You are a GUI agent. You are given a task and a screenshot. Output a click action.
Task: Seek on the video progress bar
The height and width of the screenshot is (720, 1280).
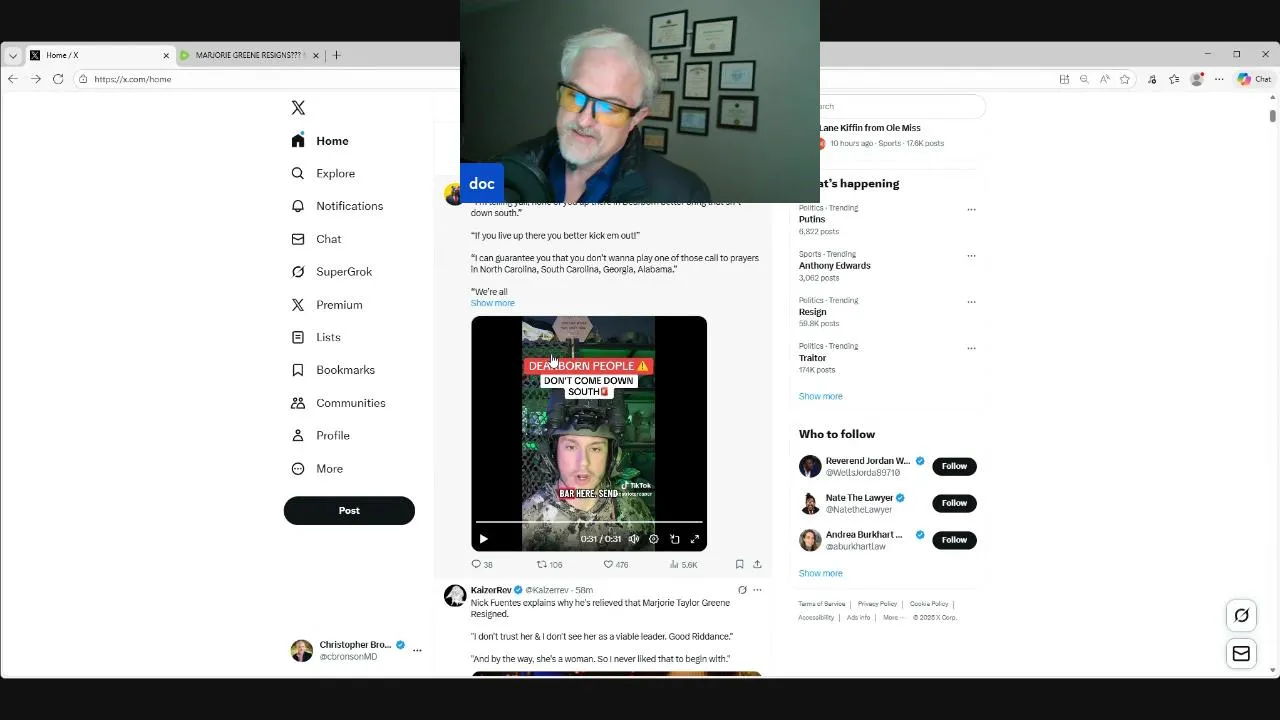pyautogui.click(x=589, y=522)
